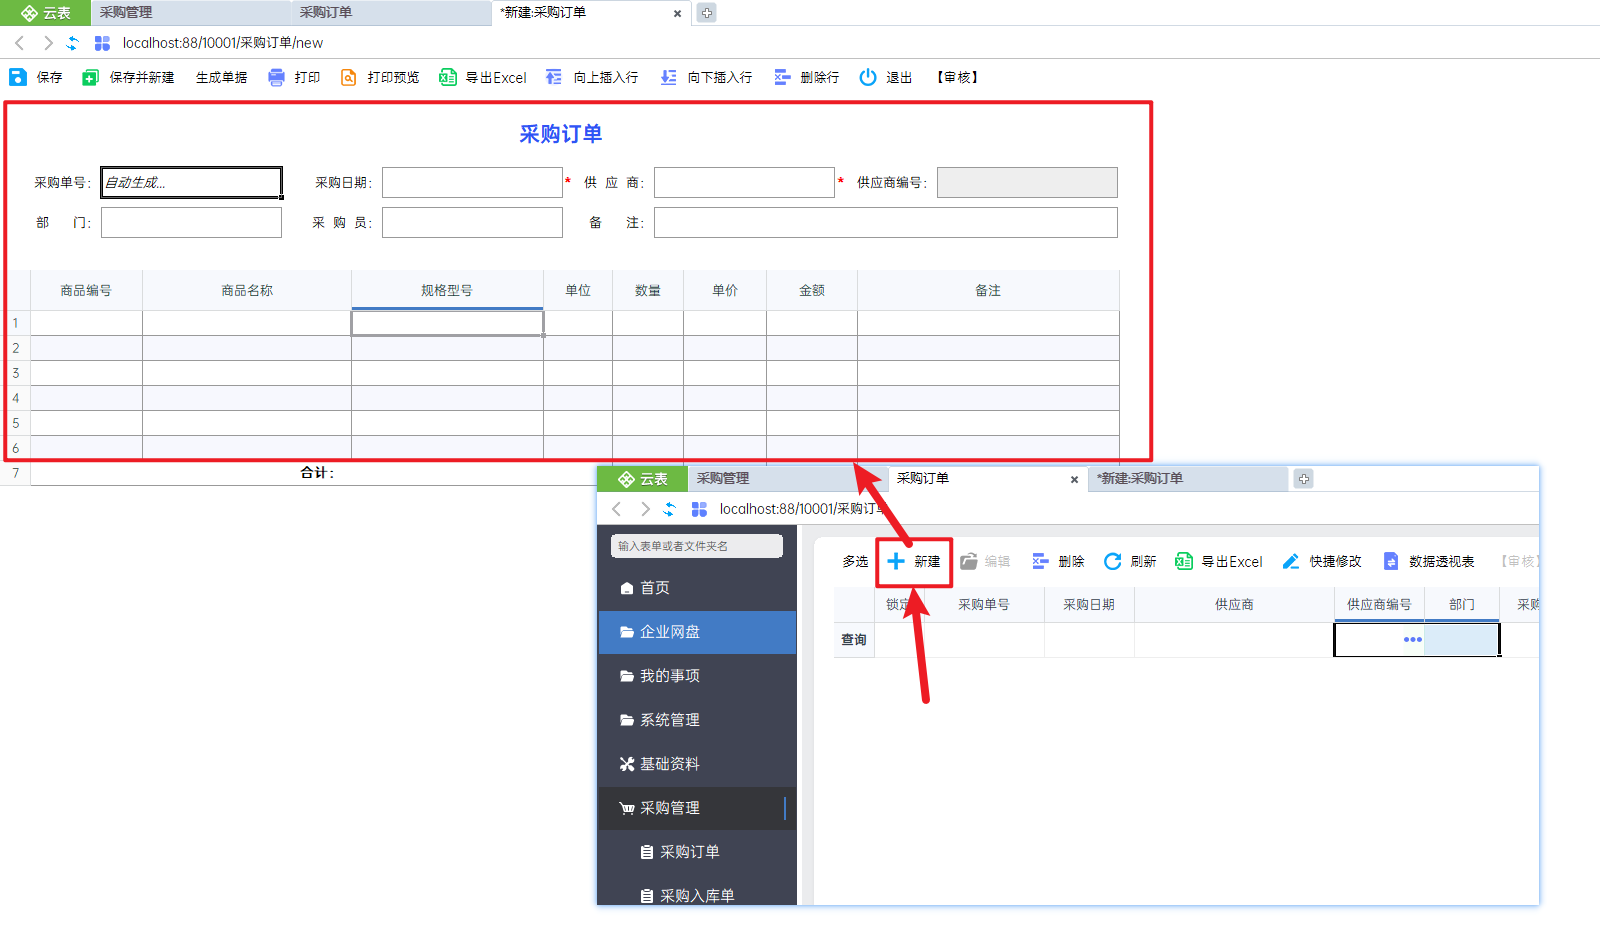Add a new tab with plus icon
Image resolution: width=1600 pixels, height=950 pixels.
pos(707,13)
